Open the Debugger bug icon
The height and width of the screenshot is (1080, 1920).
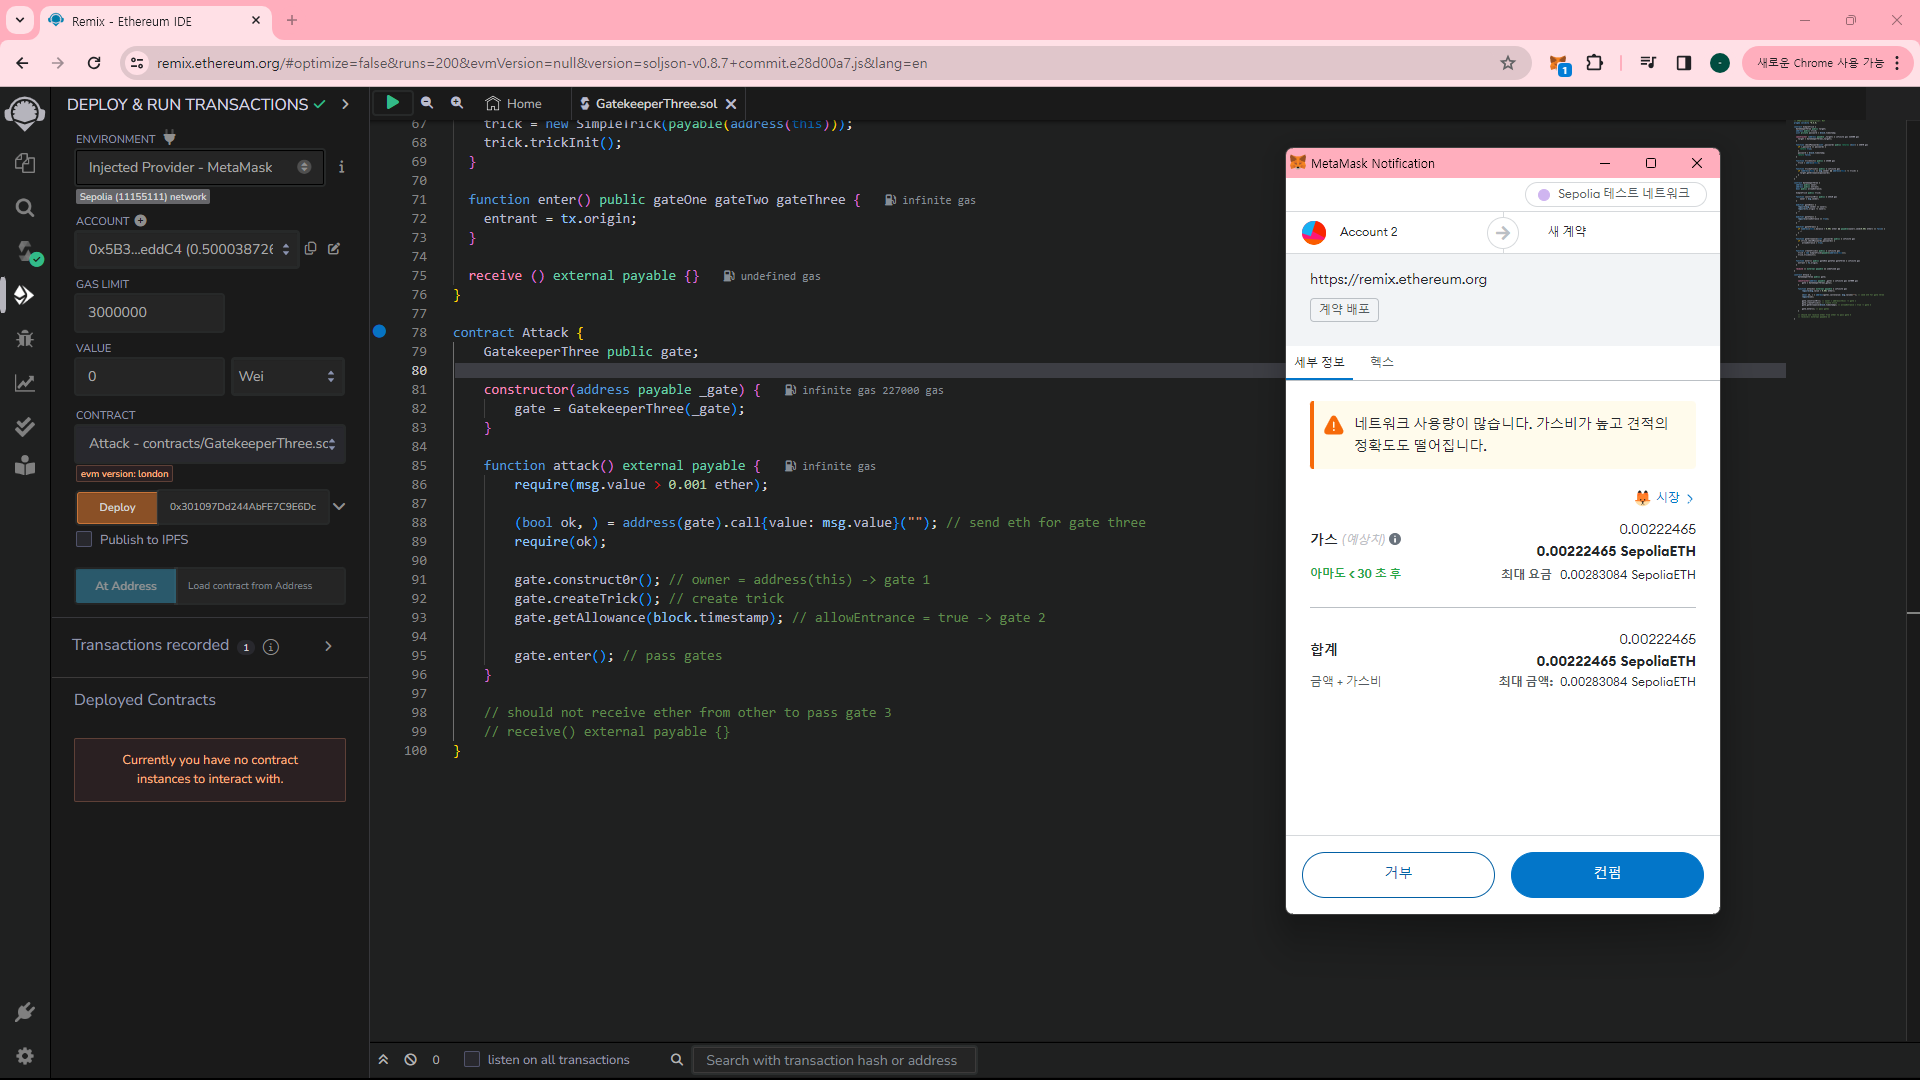click(x=26, y=339)
